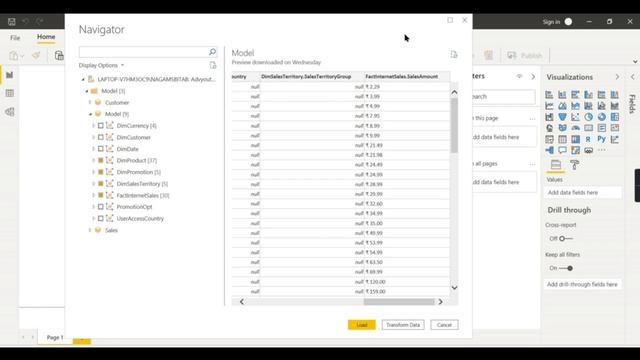Select the Map visual
The height and width of the screenshot is (360, 640).
point(549,128)
